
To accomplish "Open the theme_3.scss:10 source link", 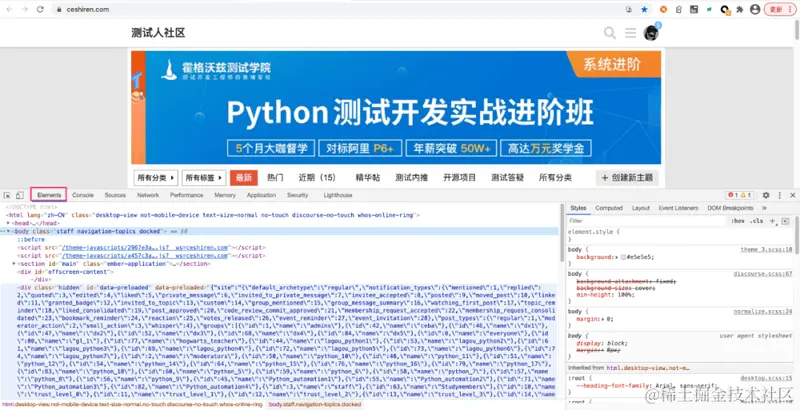I will click(x=766, y=250).
